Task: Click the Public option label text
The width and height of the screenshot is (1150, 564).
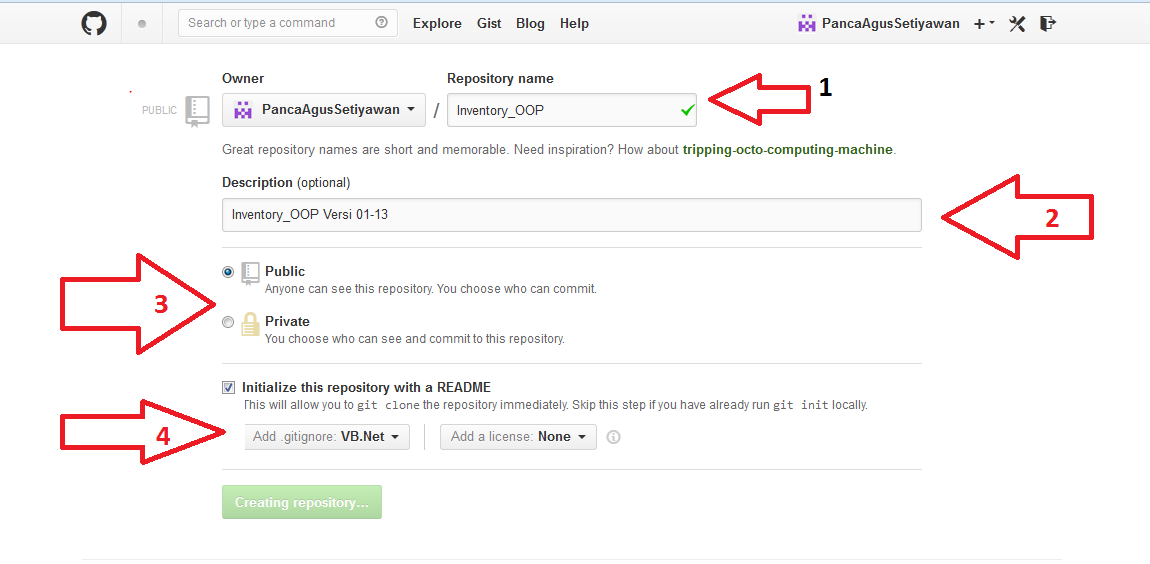Action: click(x=285, y=271)
